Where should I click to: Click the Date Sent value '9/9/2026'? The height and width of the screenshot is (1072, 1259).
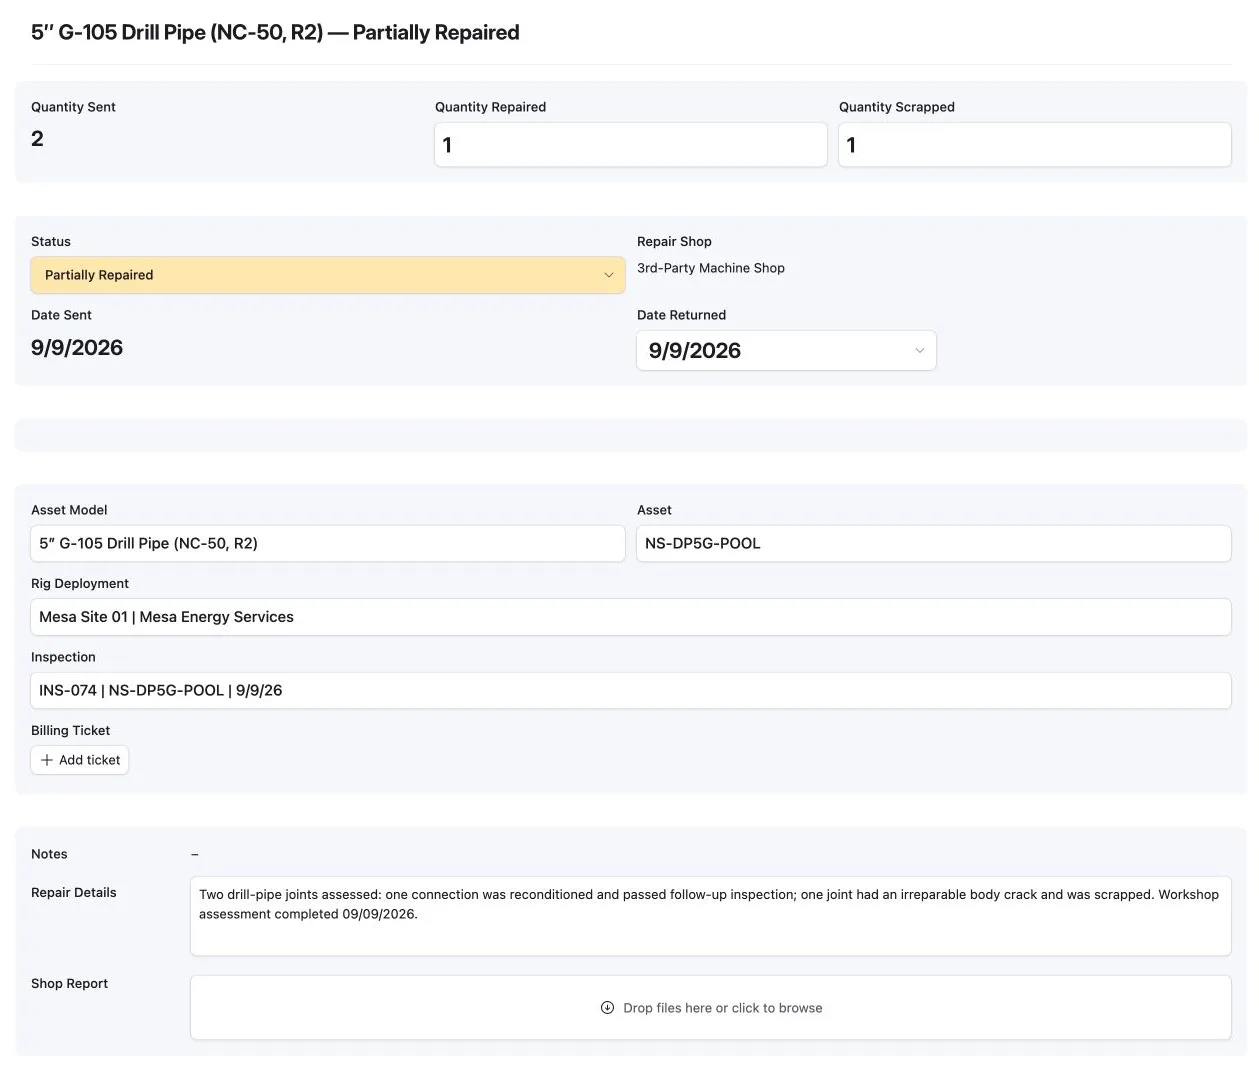(77, 348)
